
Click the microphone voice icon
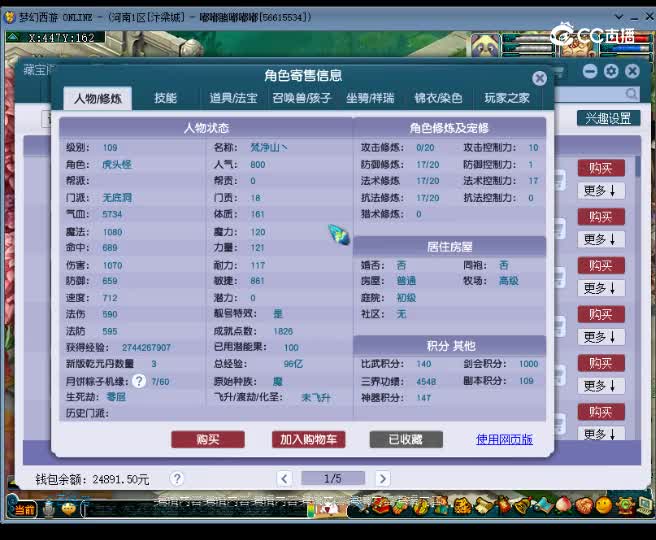[x=49, y=509]
